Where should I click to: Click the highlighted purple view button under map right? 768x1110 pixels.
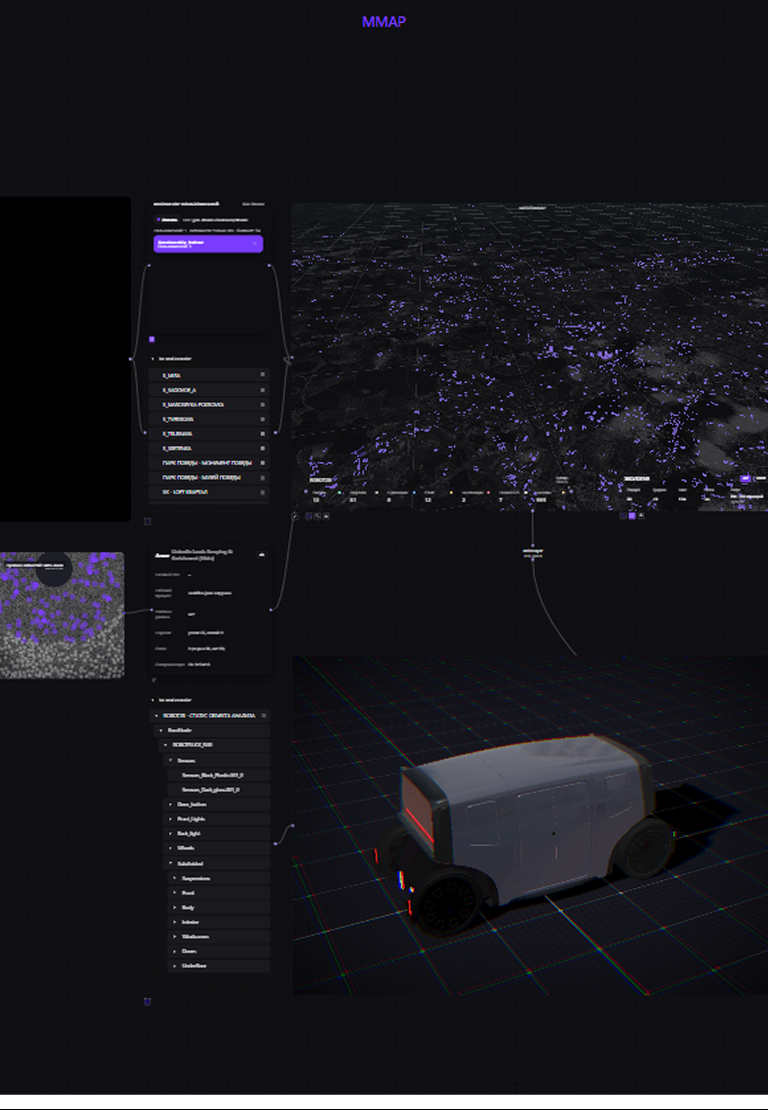[632, 516]
